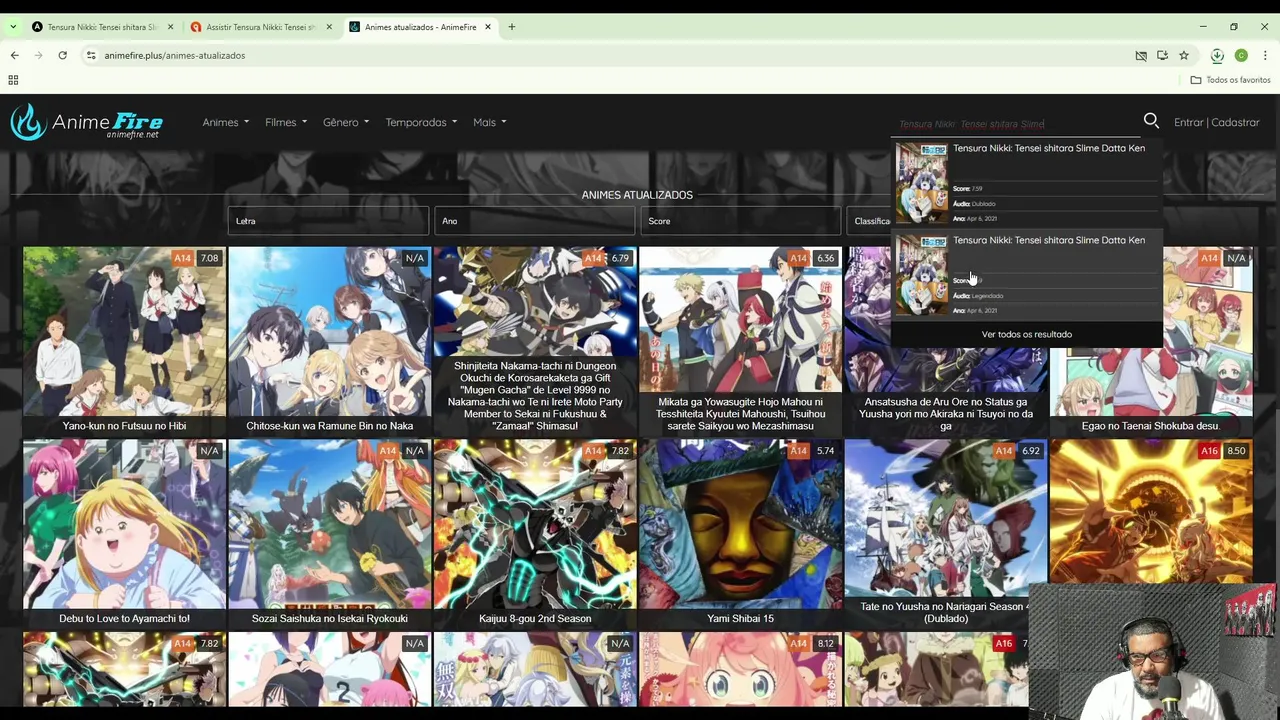This screenshot has width=1280, height=720.
Task: Expand the Gênero menu
Action: click(346, 122)
